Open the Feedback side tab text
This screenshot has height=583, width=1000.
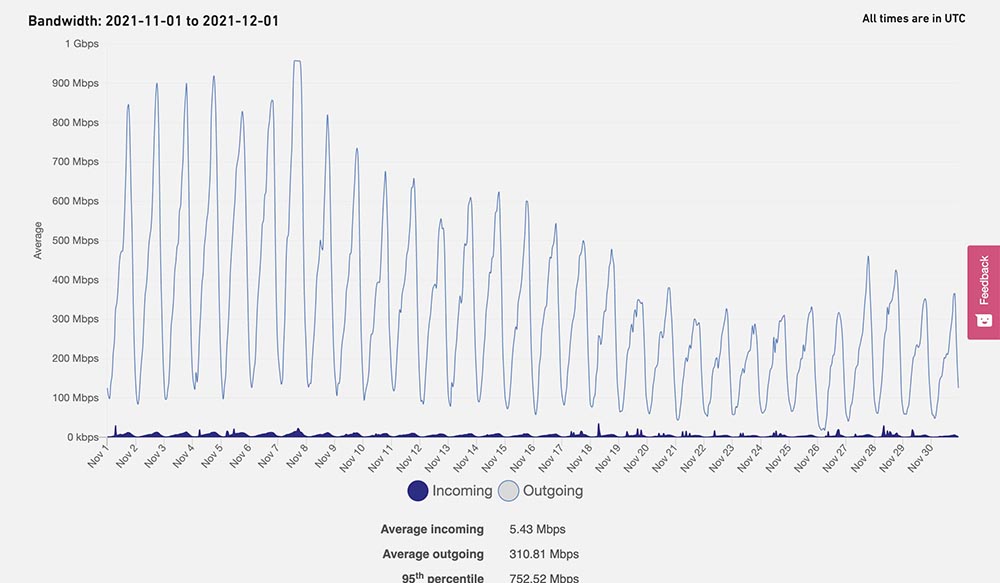[983, 280]
